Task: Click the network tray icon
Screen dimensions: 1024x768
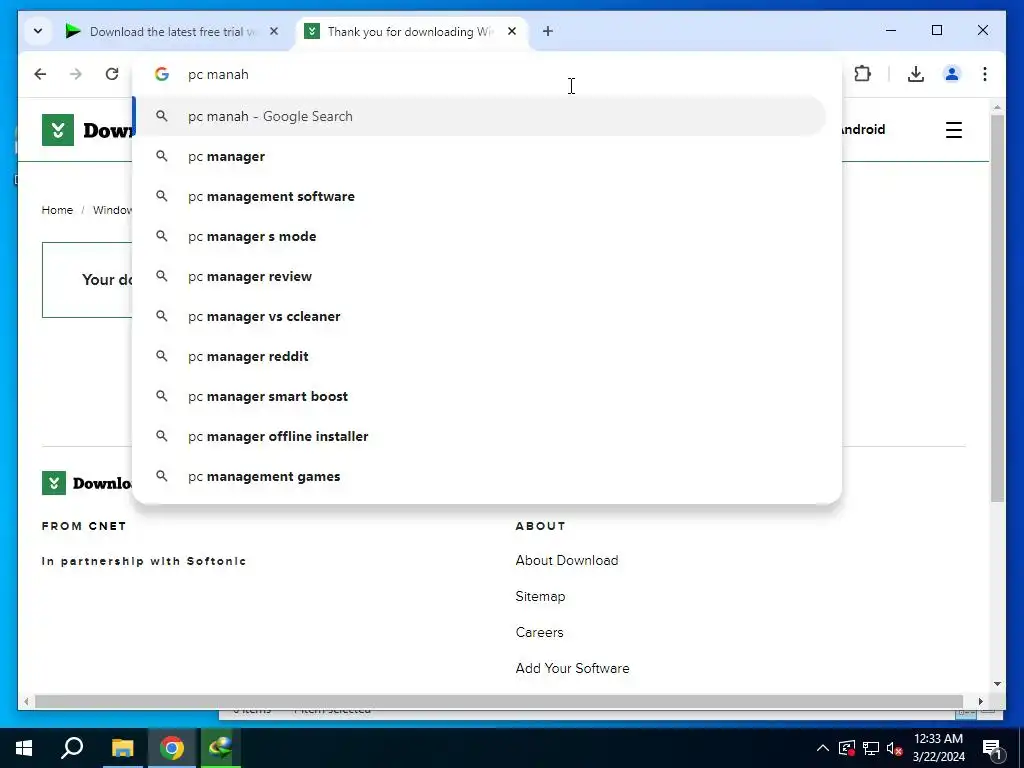Action: [871, 748]
